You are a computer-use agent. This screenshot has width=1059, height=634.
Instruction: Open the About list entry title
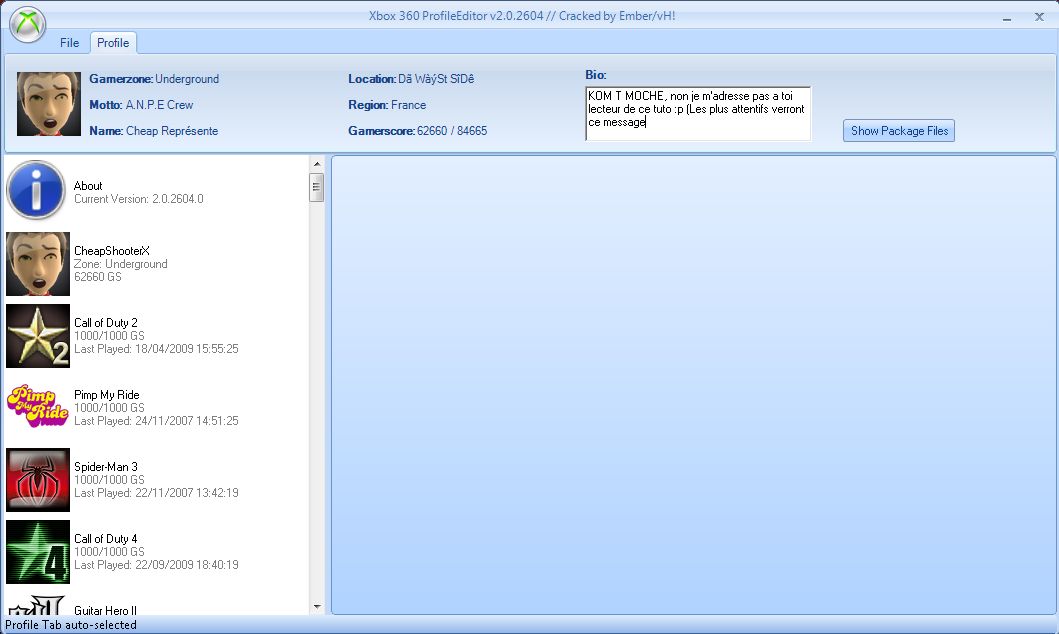[x=88, y=186]
